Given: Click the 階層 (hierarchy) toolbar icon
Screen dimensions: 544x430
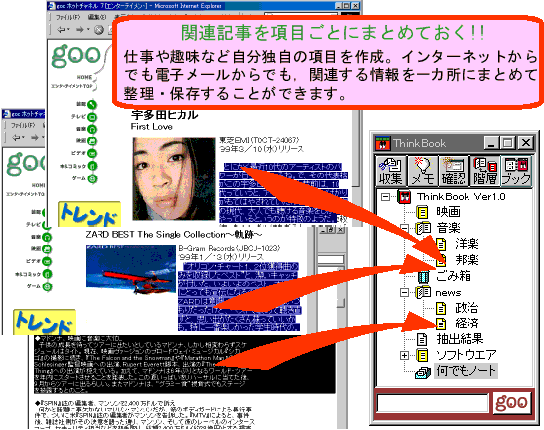Looking at the screenshot, I should pos(484,171).
